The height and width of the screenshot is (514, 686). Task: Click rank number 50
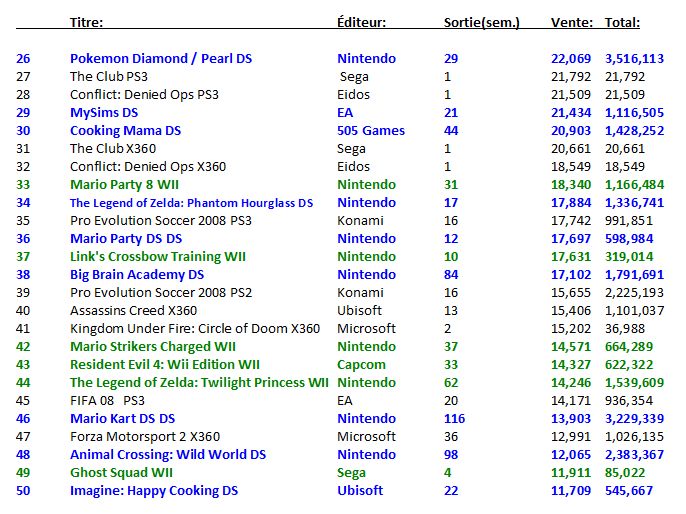(x=23, y=491)
